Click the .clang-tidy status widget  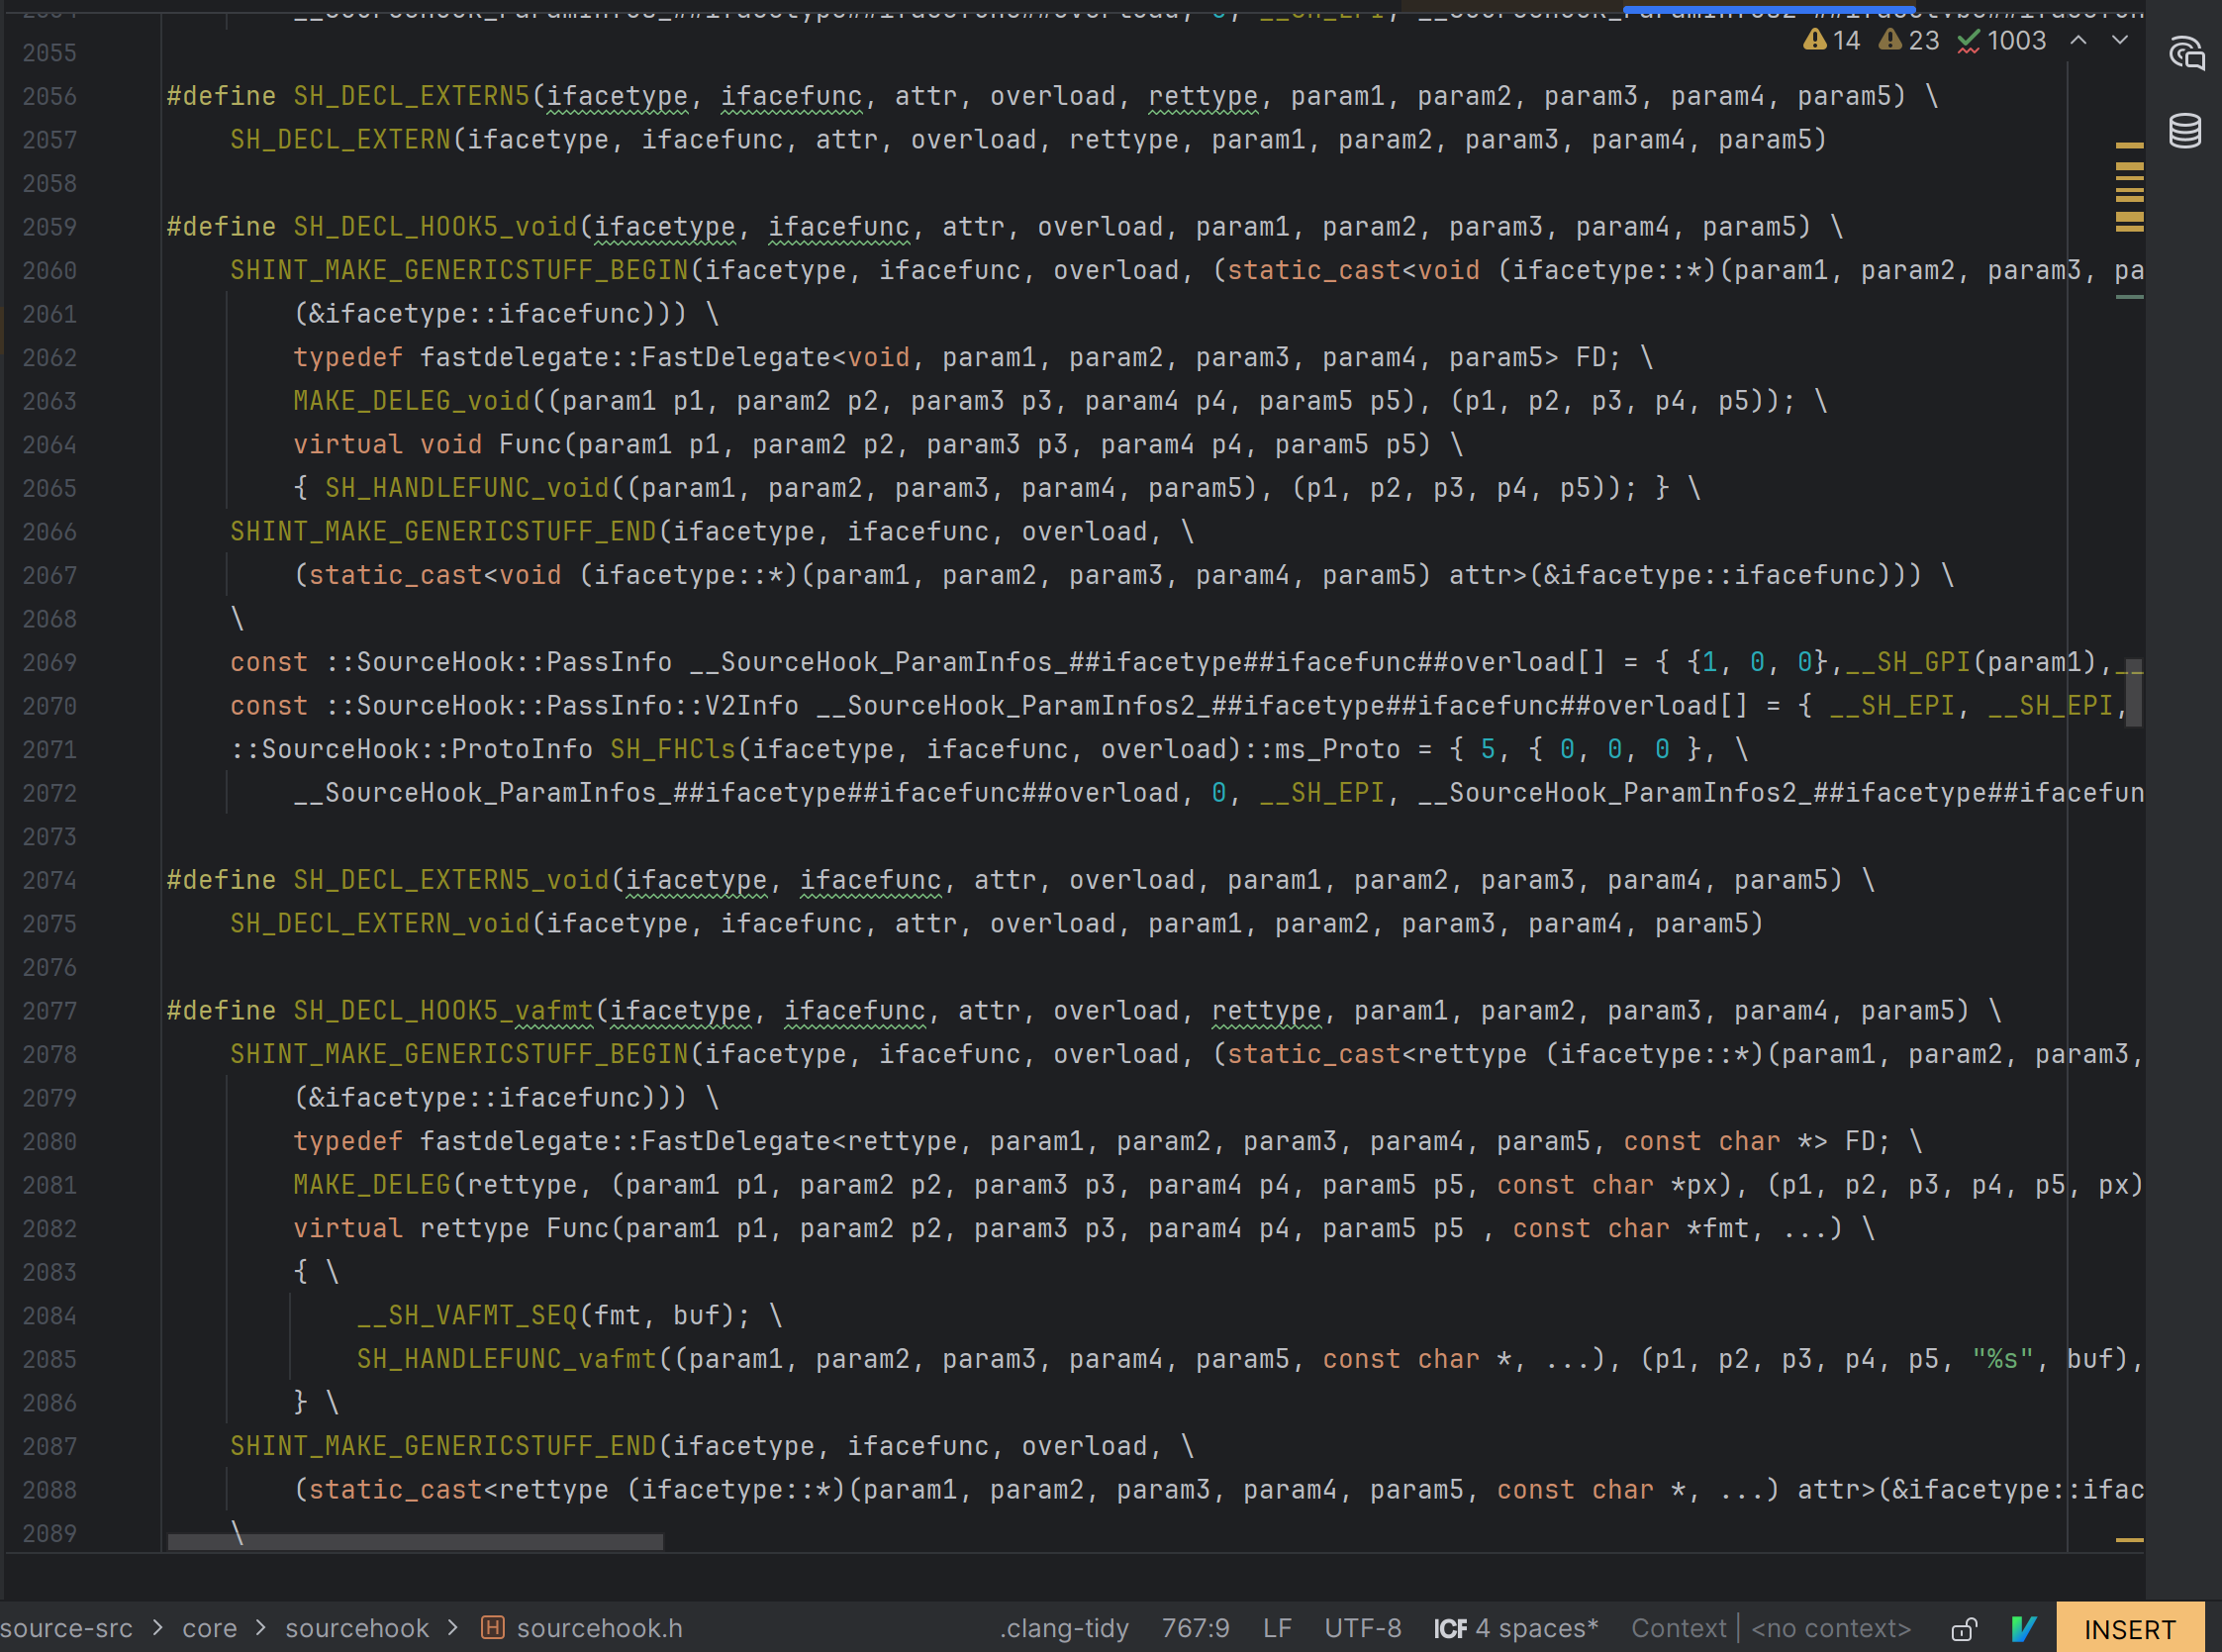(1063, 1628)
